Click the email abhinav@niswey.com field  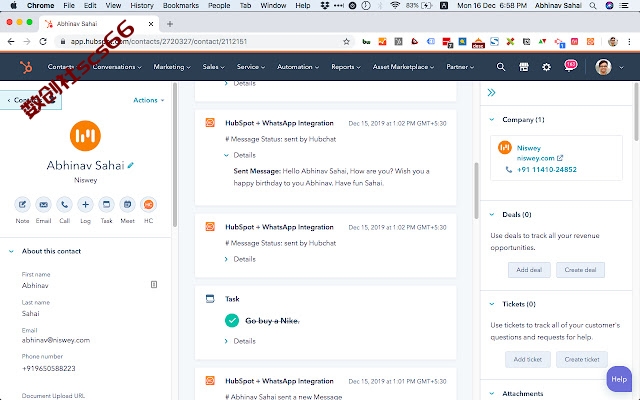click(56, 340)
